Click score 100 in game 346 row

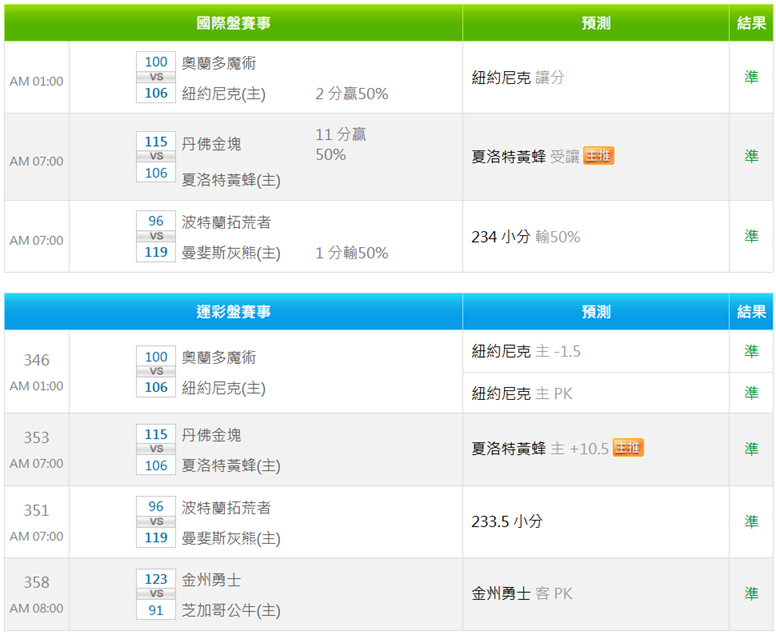pyautogui.click(x=156, y=356)
